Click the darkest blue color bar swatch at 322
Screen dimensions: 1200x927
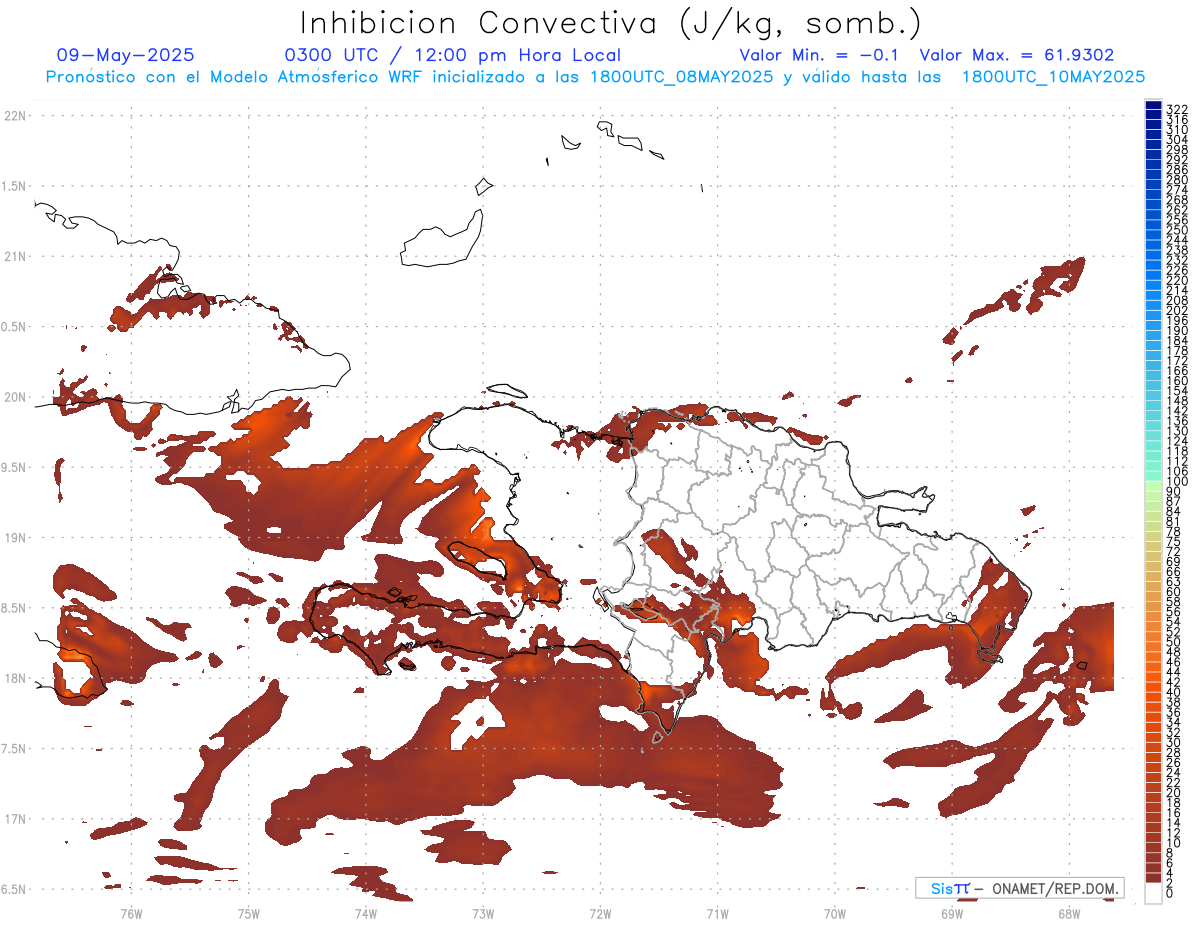pos(1153,107)
